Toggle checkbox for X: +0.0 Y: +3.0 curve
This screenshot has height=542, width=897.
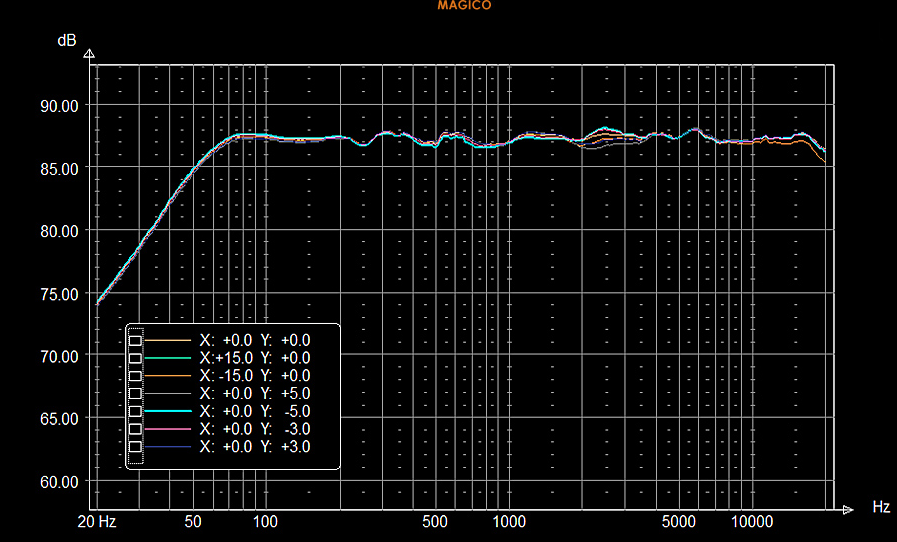[135, 447]
